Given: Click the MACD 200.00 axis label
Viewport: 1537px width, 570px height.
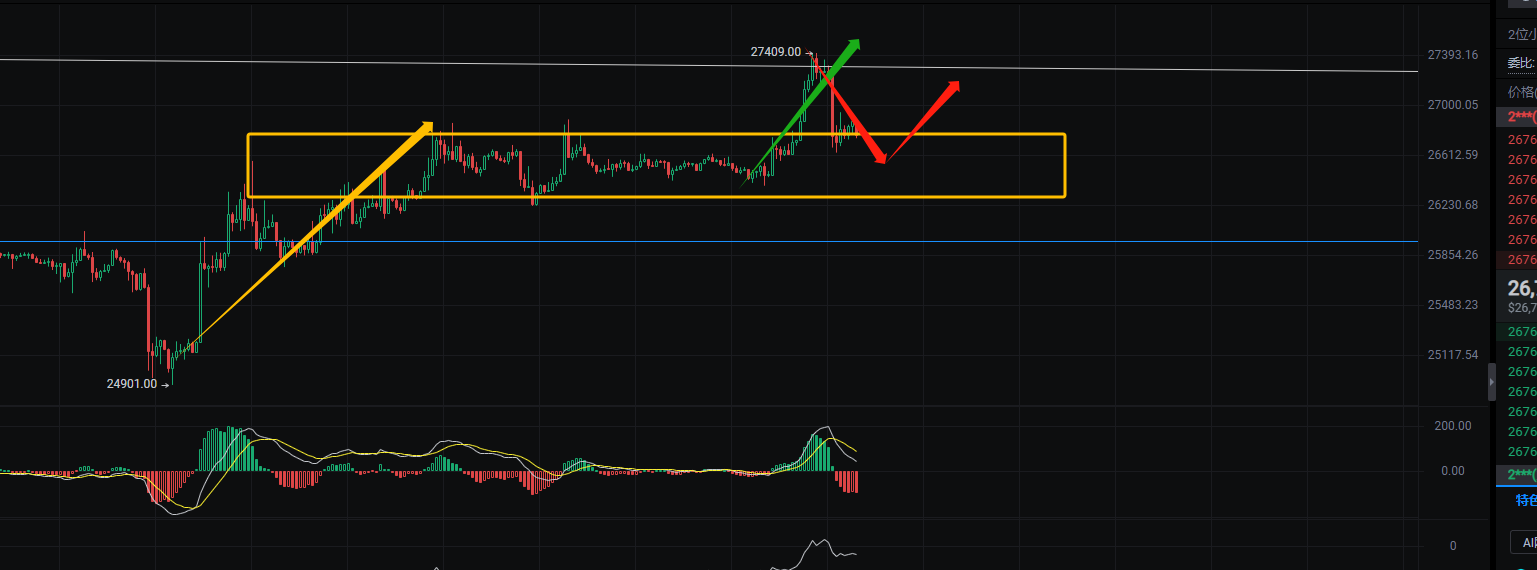Looking at the screenshot, I should [1453, 425].
